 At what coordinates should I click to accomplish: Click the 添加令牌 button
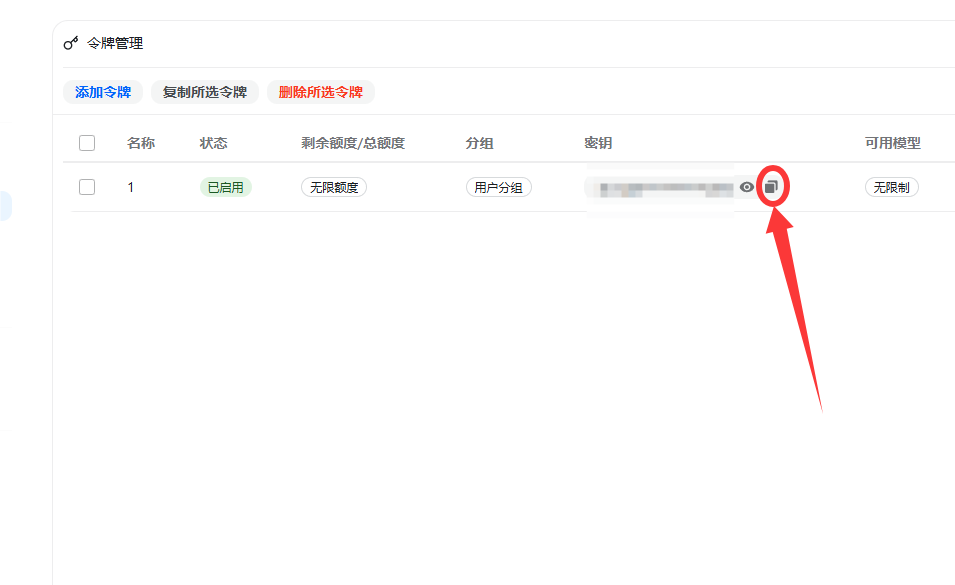click(102, 91)
